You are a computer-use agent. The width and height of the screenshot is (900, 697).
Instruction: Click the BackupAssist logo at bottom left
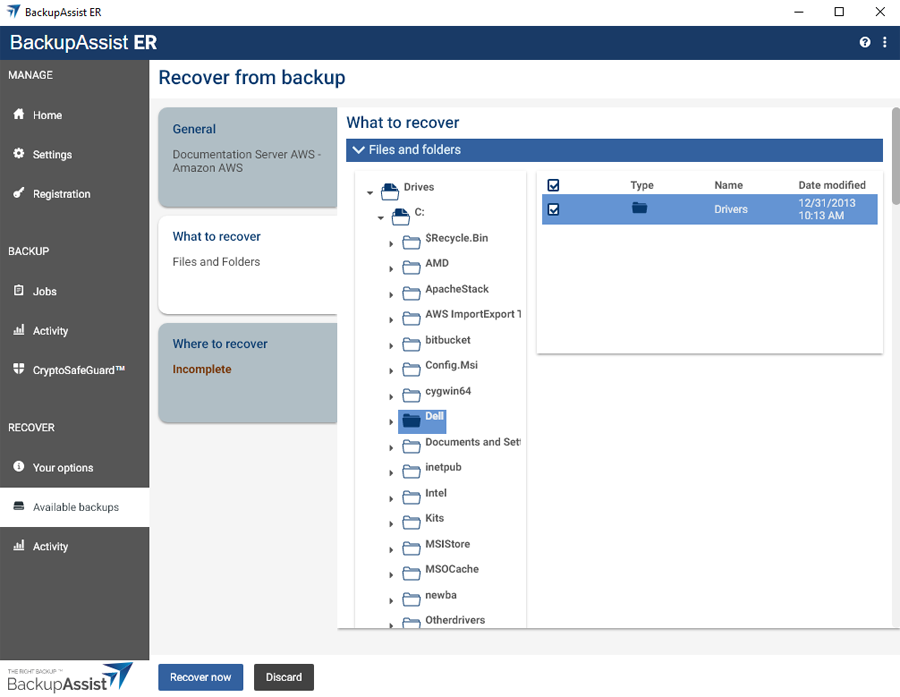(x=69, y=677)
